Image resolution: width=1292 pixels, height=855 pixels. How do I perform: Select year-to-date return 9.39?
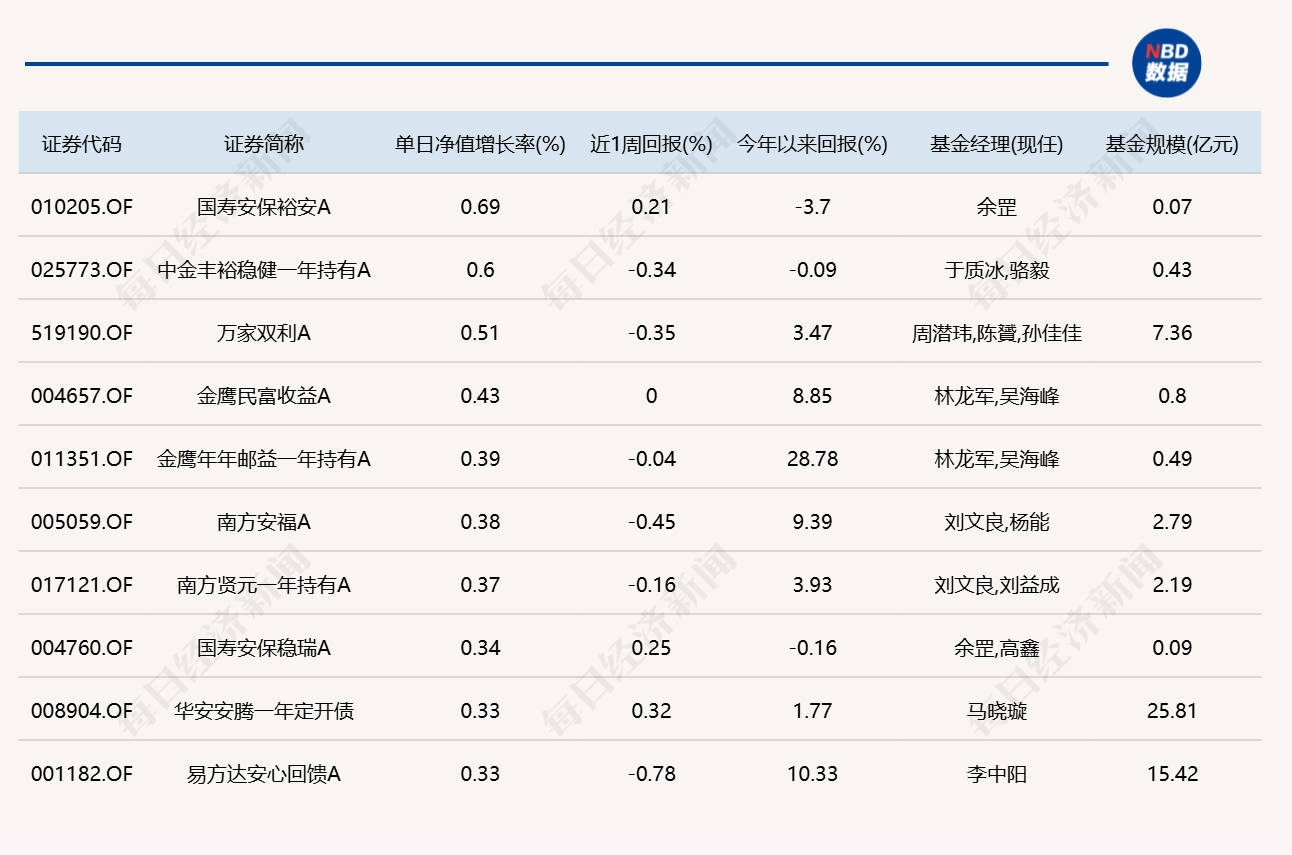(x=812, y=522)
